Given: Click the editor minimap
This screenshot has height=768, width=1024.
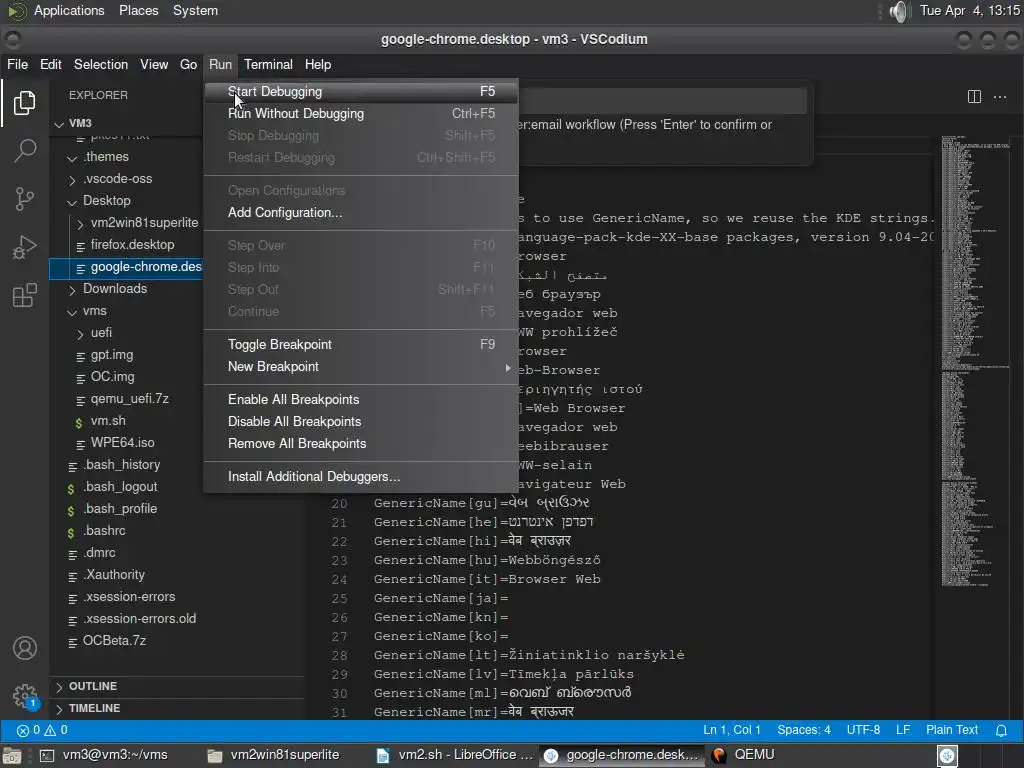Looking at the screenshot, I should click(976, 360).
